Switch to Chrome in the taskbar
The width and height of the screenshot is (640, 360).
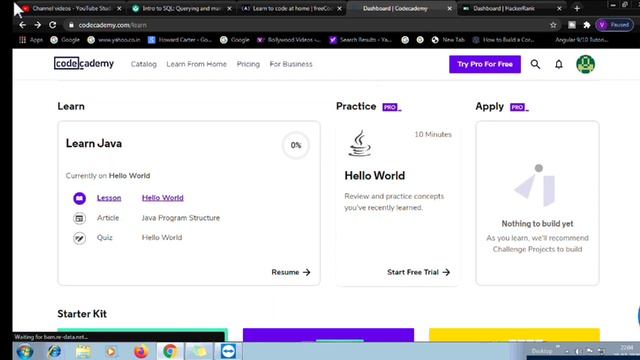pos(170,351)
